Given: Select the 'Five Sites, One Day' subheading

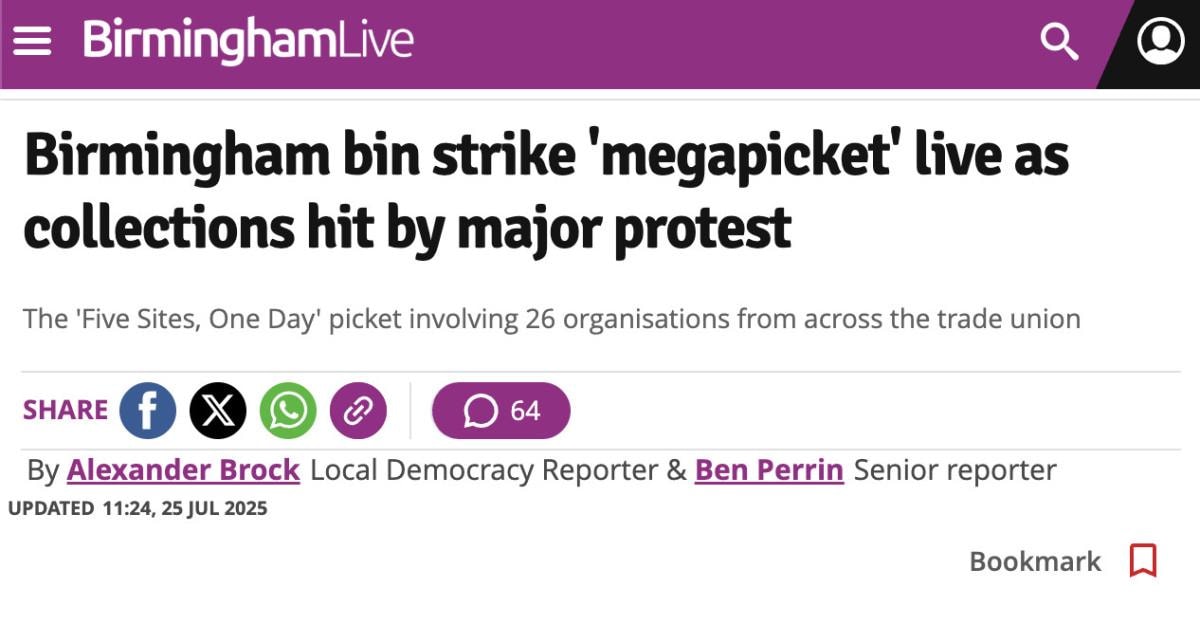Looking at the screenshot, I should 552,320.
